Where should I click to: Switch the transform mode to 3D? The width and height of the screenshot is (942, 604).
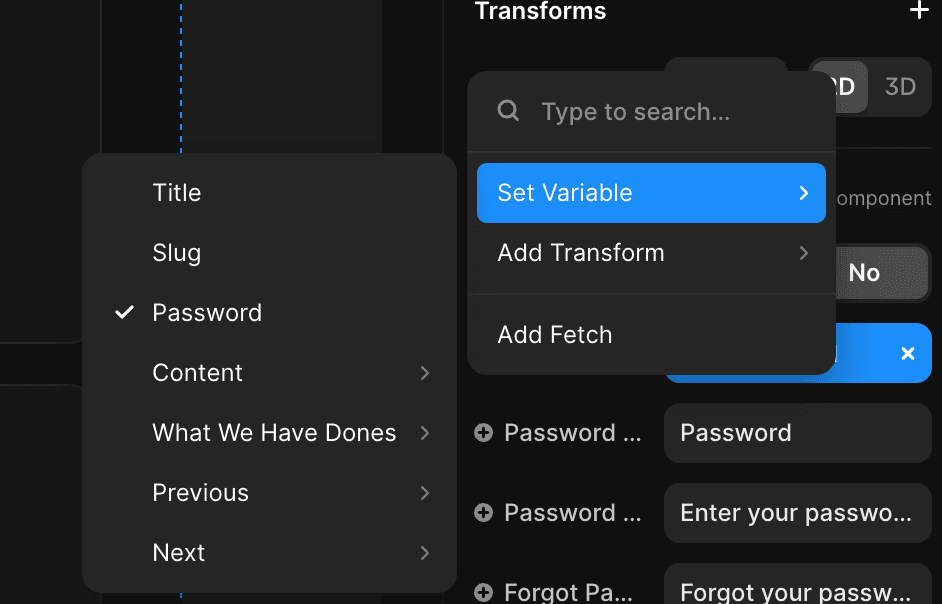click(x=900, y=87)
